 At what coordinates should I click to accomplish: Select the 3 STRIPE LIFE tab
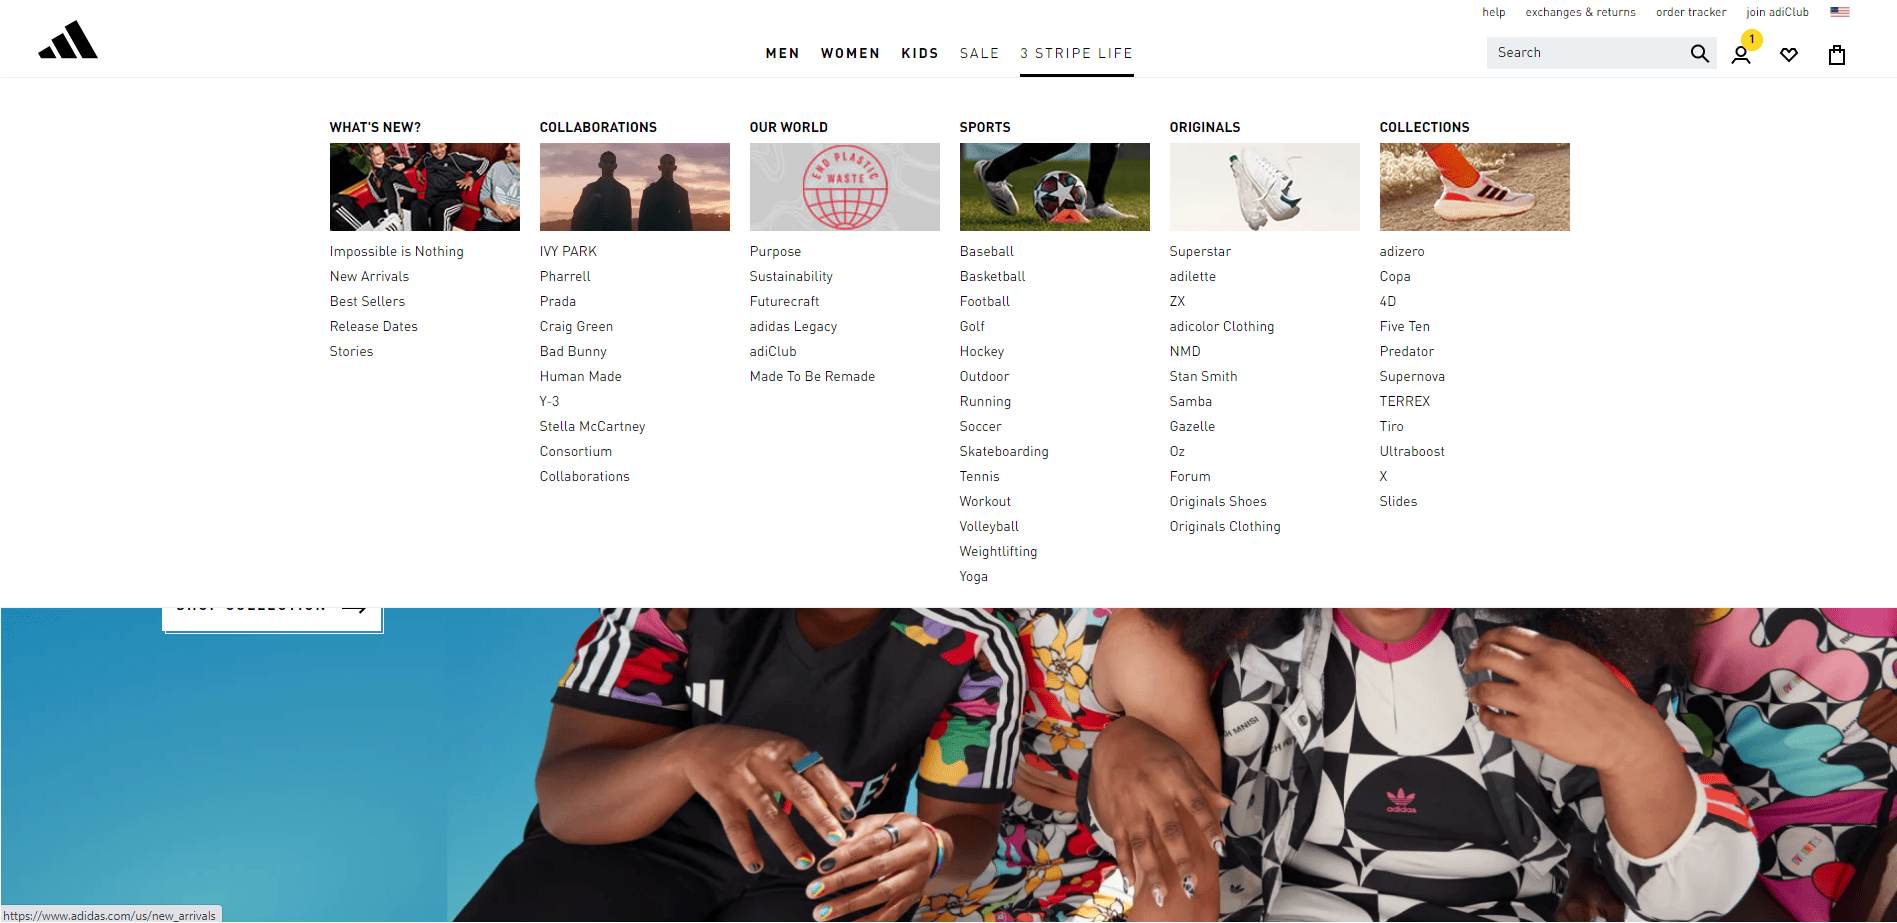point(1076,53)
